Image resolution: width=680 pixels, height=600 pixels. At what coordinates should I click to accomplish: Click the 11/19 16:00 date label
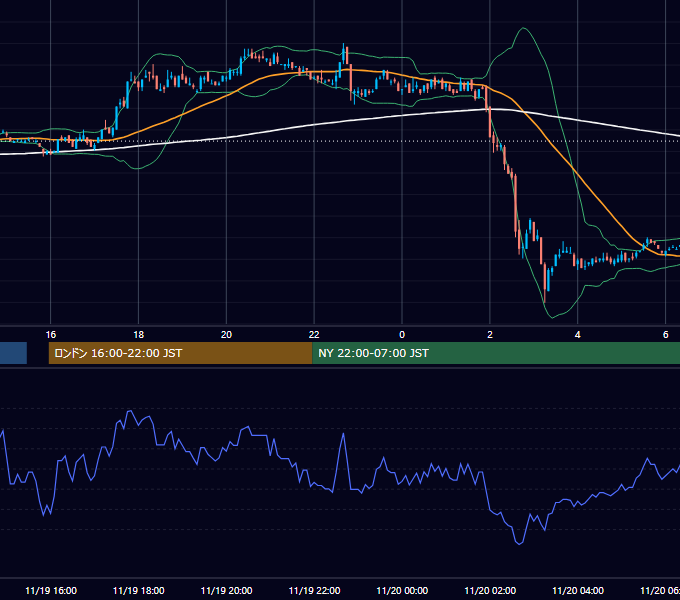[51, 590]
